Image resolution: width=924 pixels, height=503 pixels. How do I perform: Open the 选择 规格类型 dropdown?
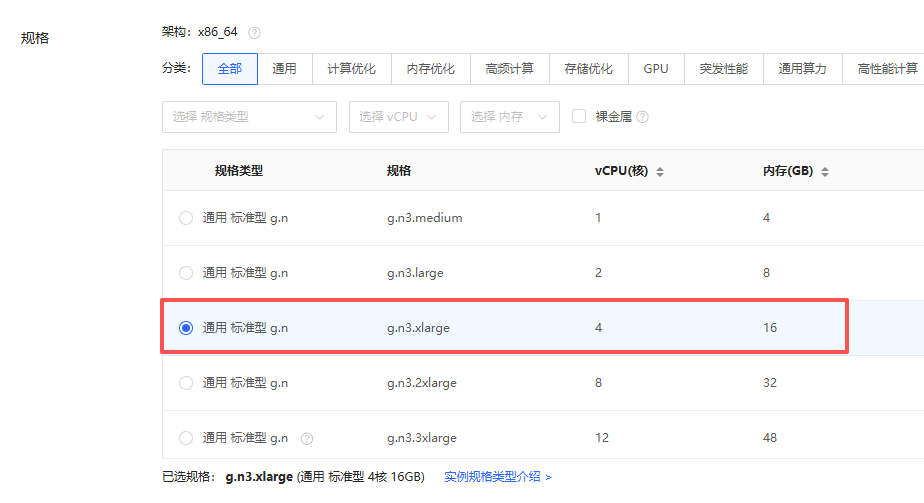pos(249,116)
